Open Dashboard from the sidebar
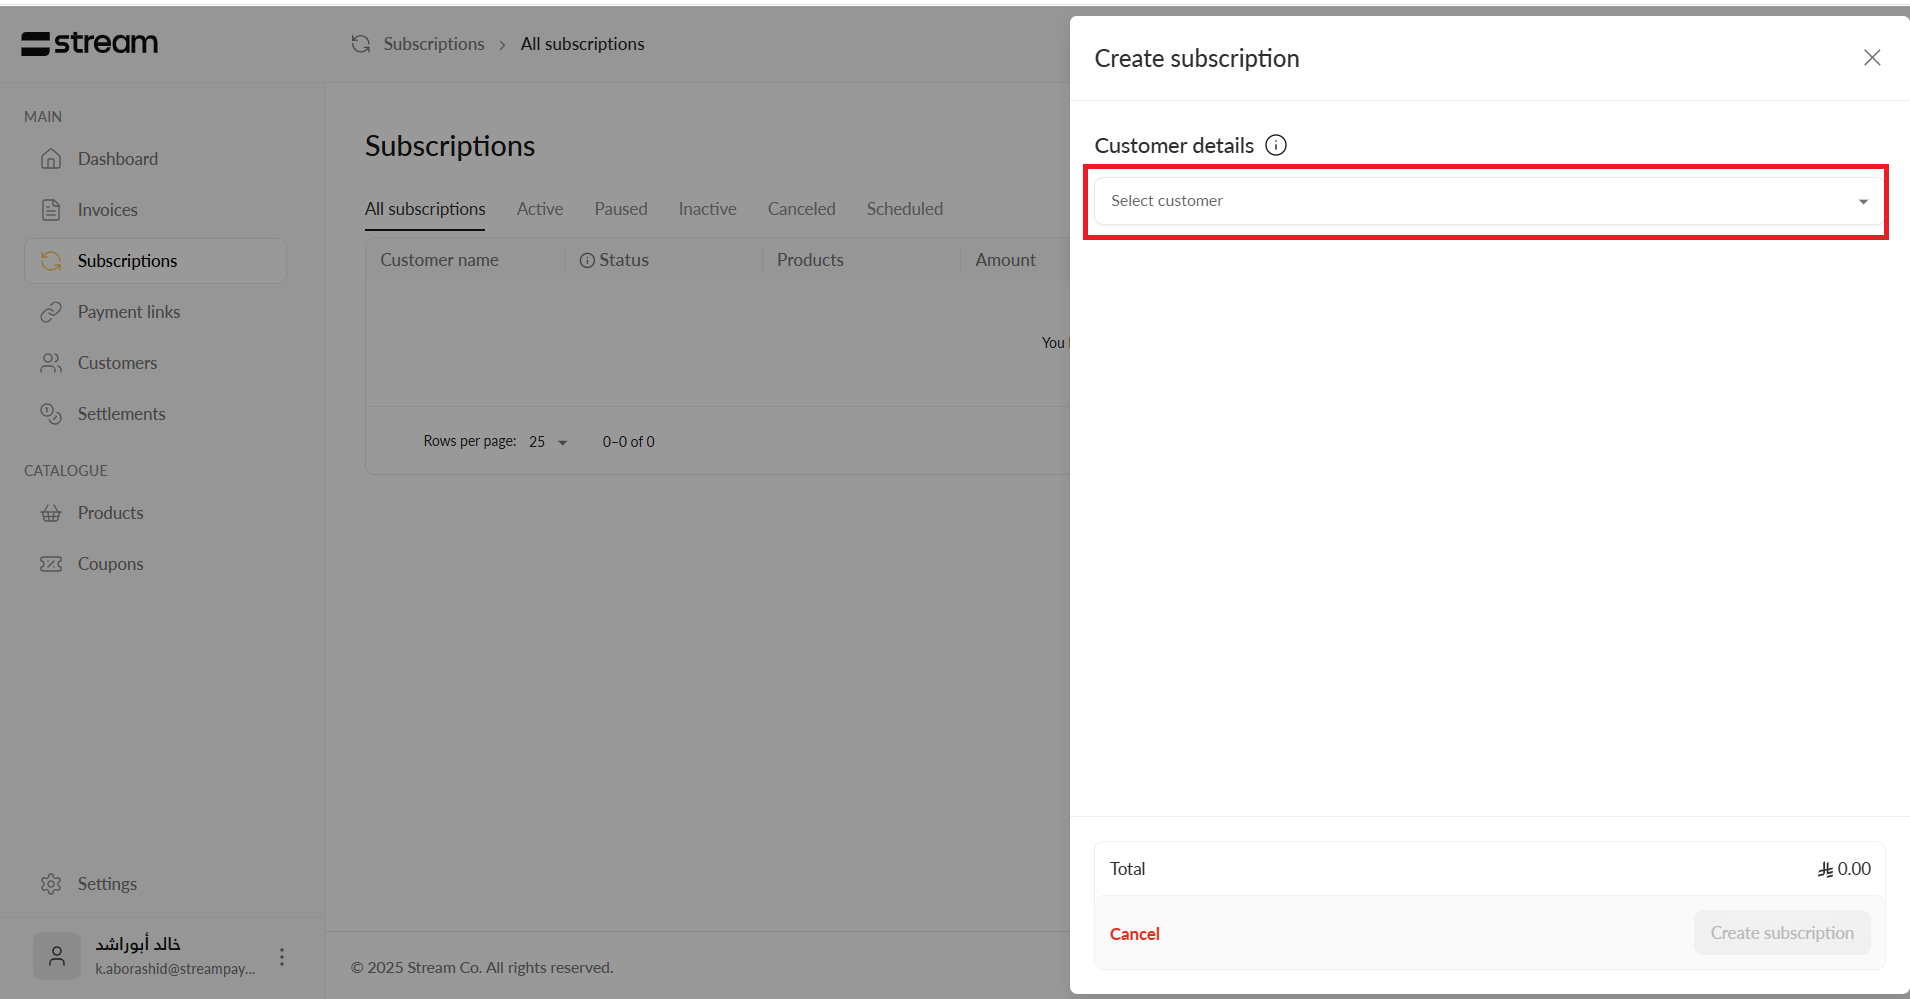Viewport: 1910px width, 999px height. click(x=117, y=159)
